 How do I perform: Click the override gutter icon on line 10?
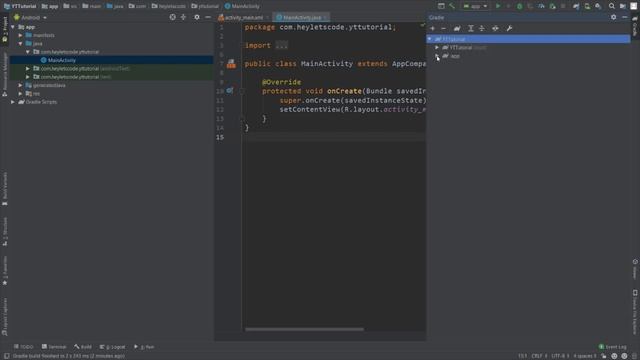[x=230, y=91]
